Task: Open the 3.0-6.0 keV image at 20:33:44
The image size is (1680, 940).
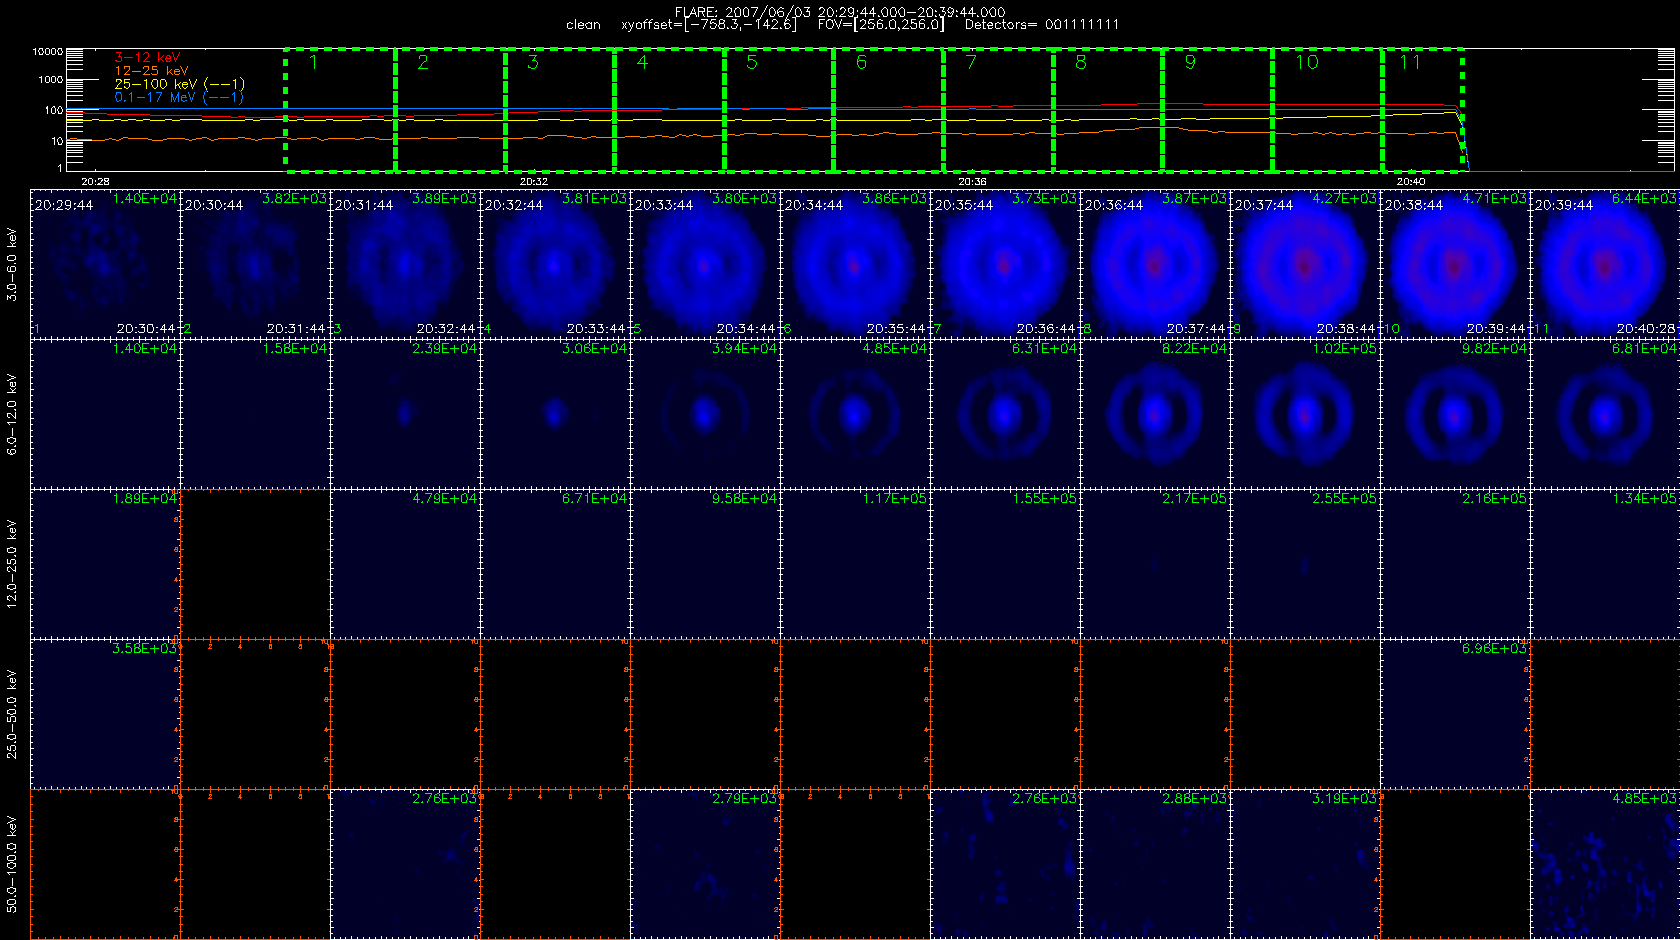Action: 705,264
